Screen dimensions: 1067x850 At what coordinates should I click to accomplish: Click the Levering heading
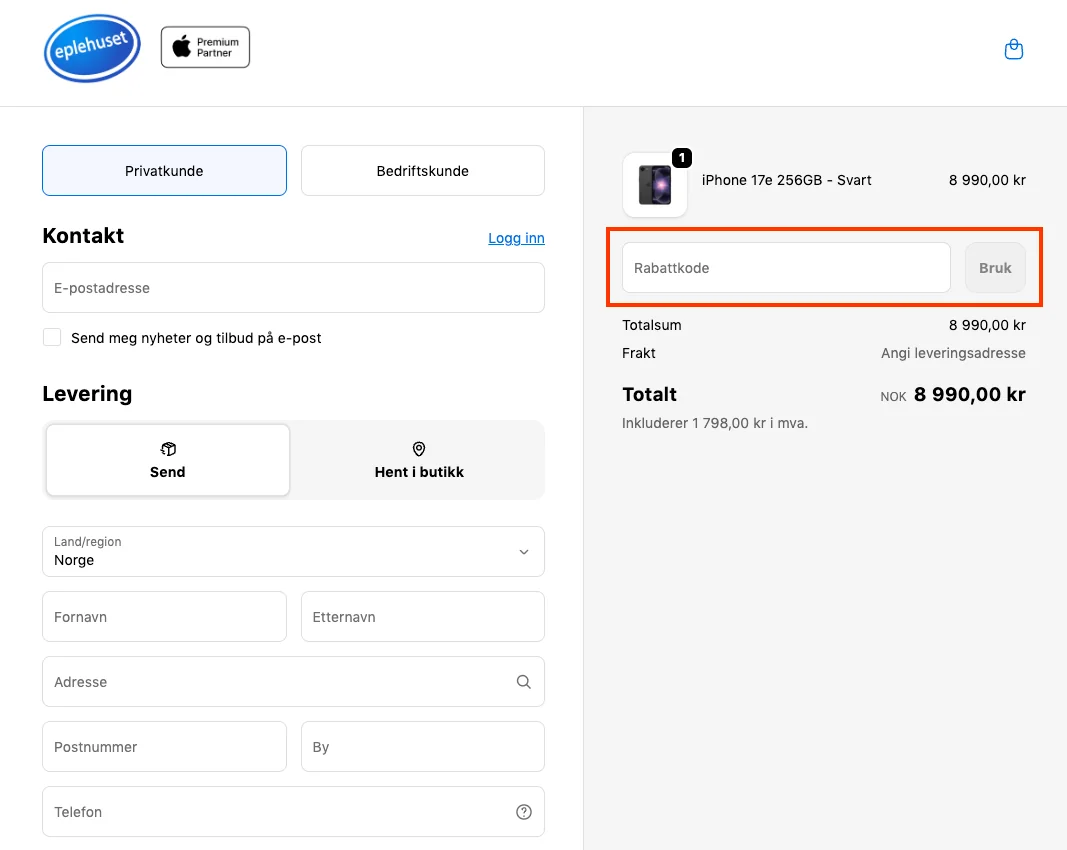(x=87, y=393)
